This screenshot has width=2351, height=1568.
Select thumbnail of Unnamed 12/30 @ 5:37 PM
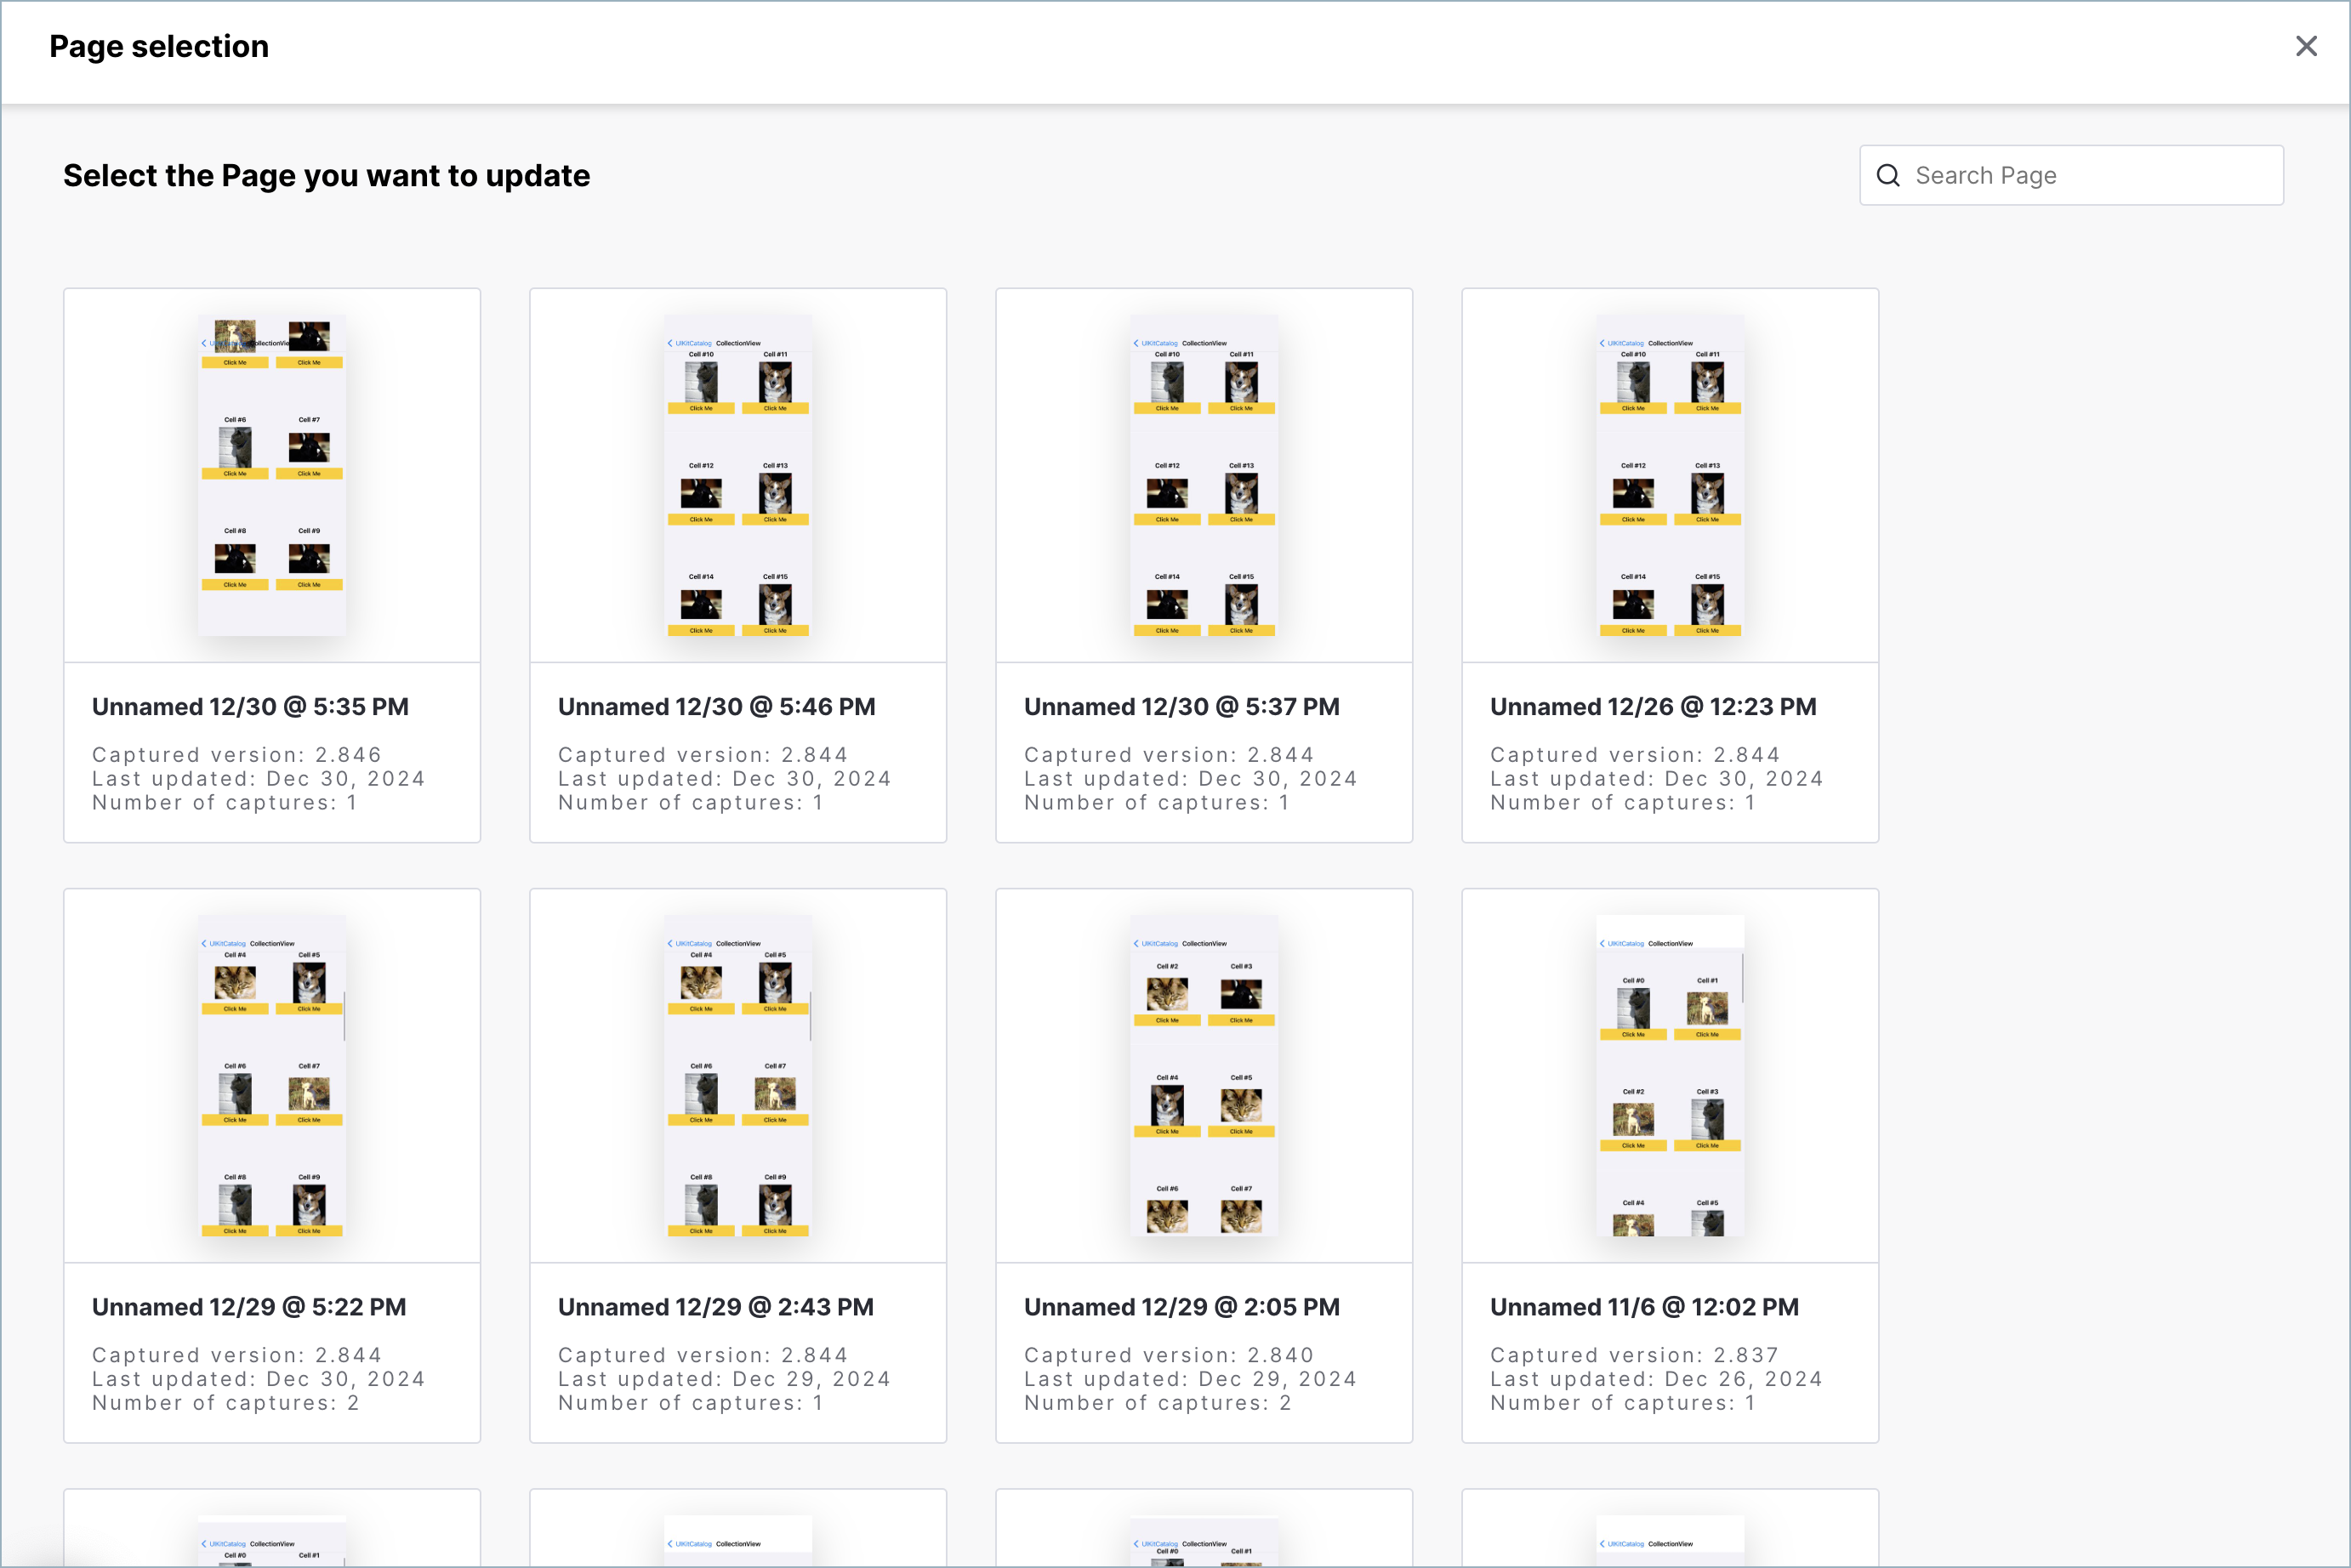[x=1204, y=475]
